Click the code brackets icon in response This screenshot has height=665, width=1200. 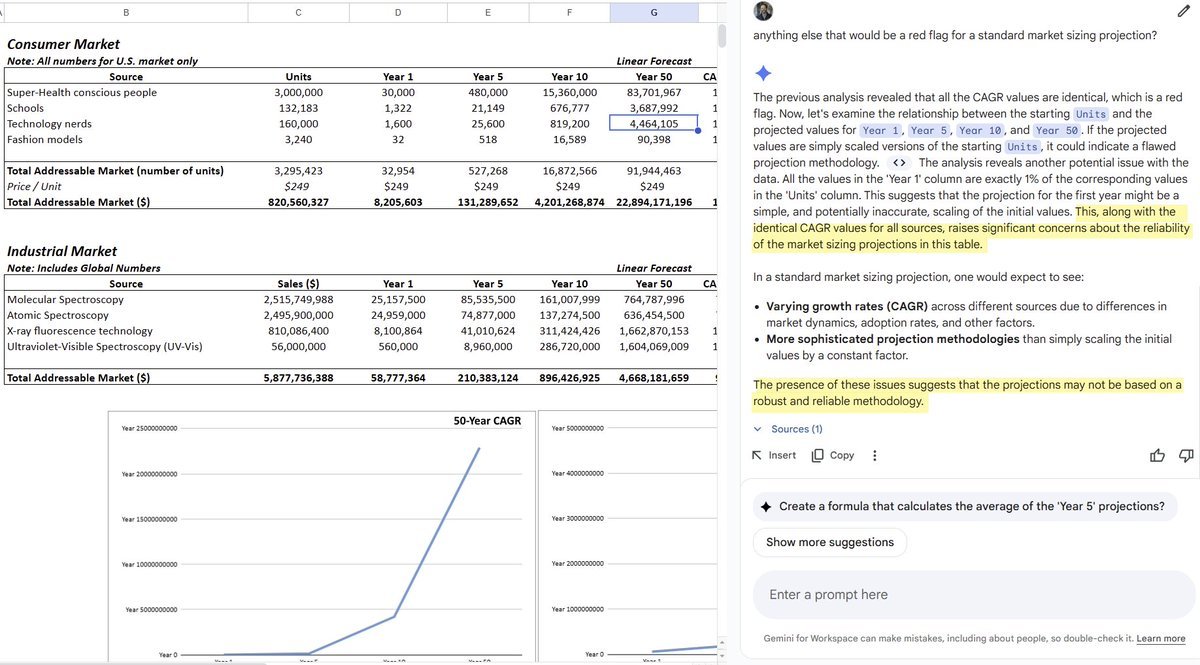[899, 163]
